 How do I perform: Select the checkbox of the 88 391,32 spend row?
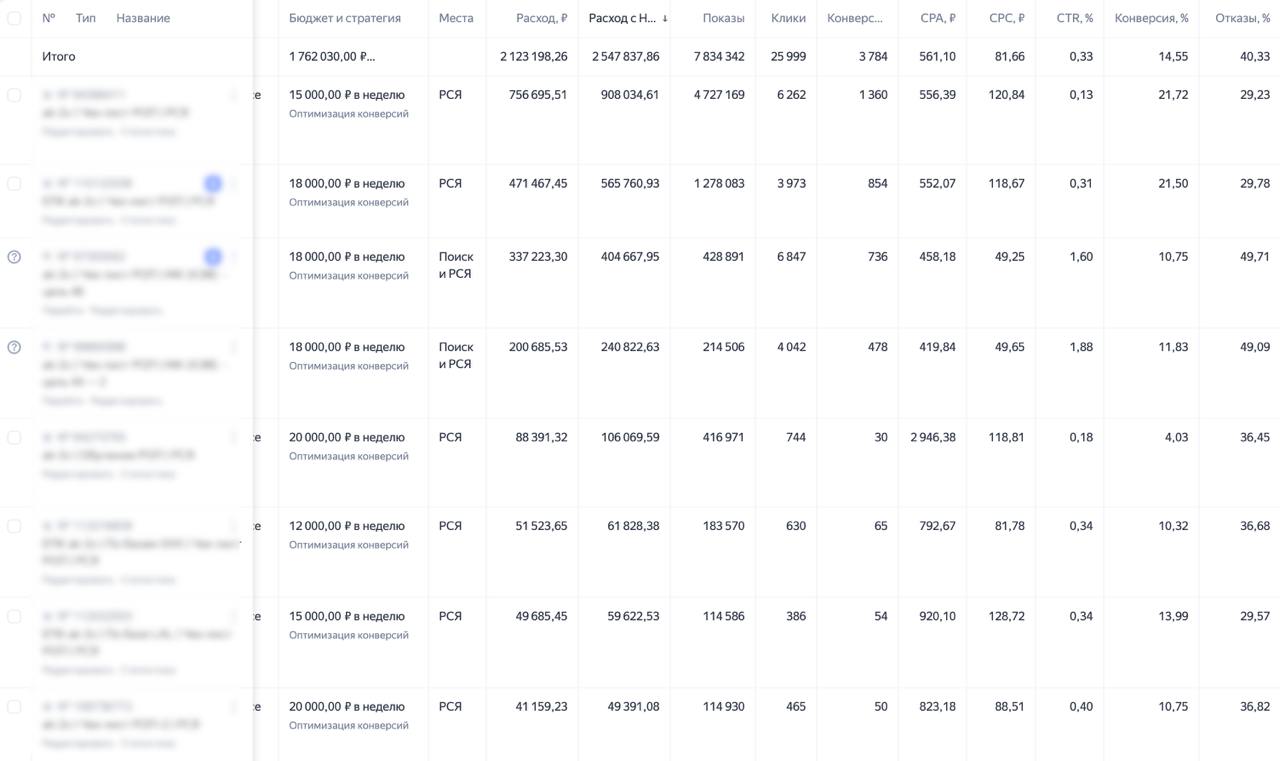tap(14, 437)
